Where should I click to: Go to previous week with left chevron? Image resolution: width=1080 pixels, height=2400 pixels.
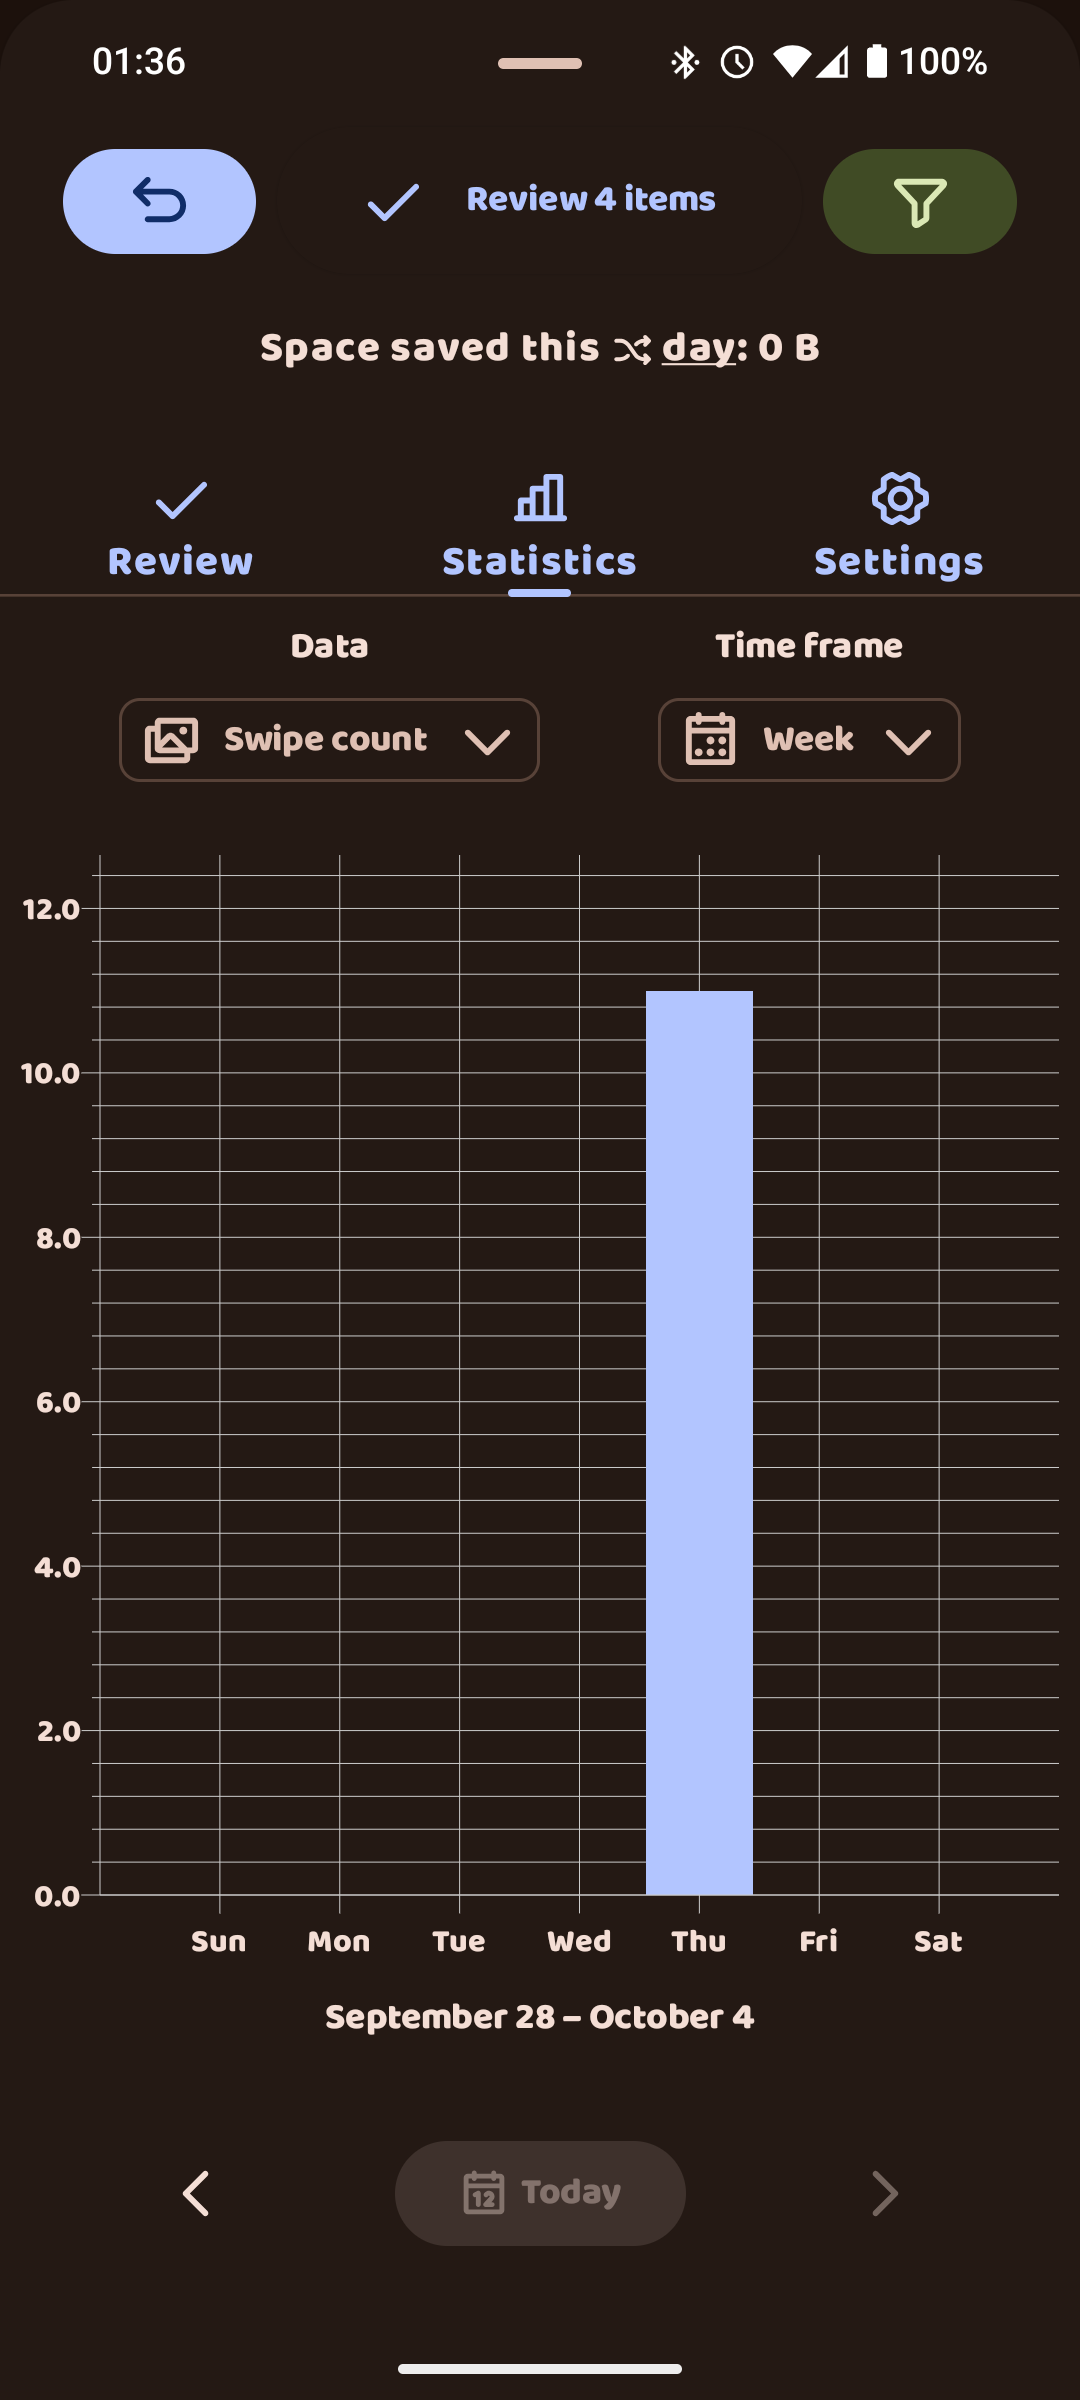point(196,2193)
